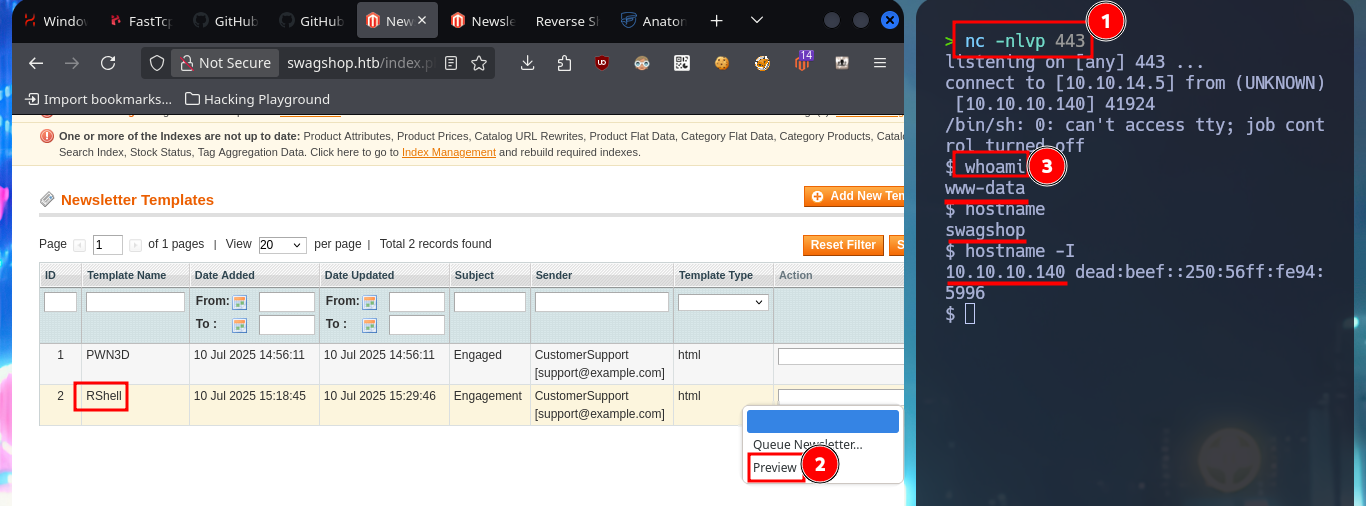
Task: Switch to the Windows tab
Action: click(x=55, y=21)
